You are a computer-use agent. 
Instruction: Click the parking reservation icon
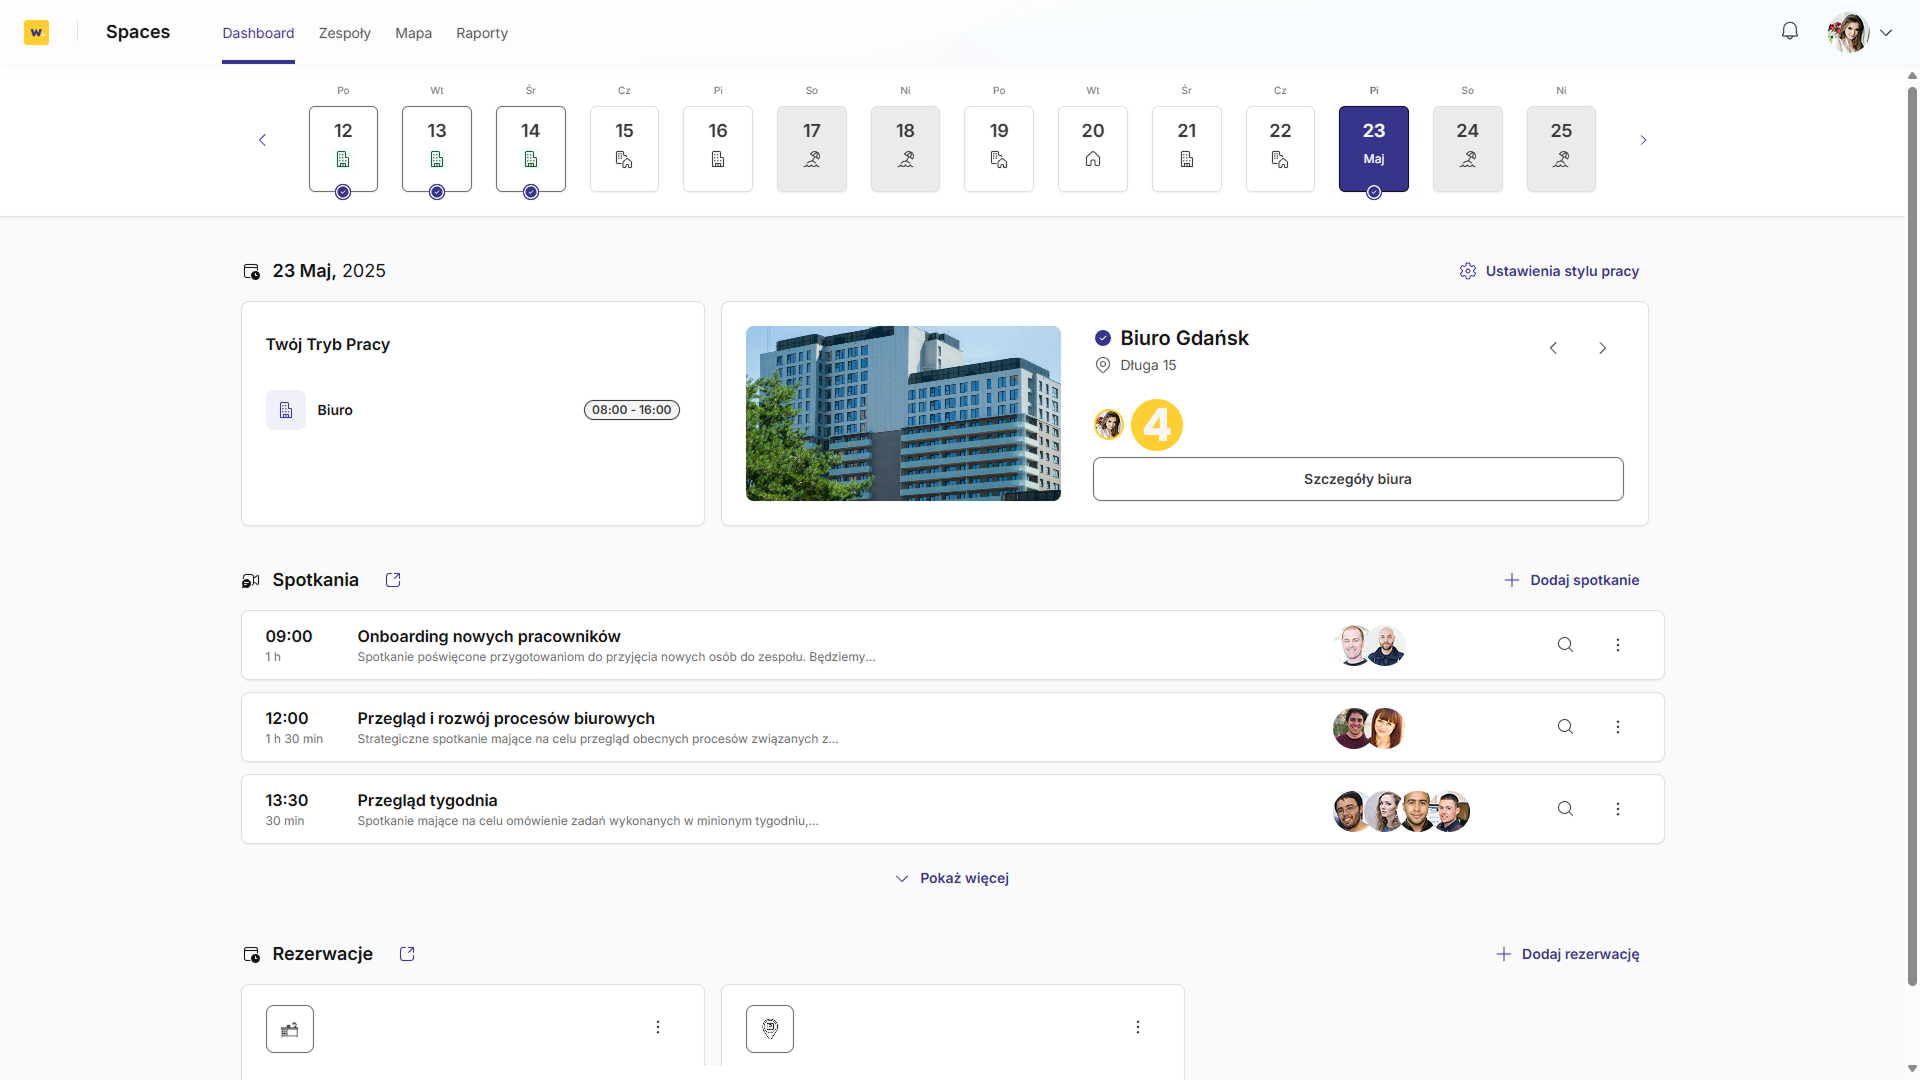tap(770, 1029)
